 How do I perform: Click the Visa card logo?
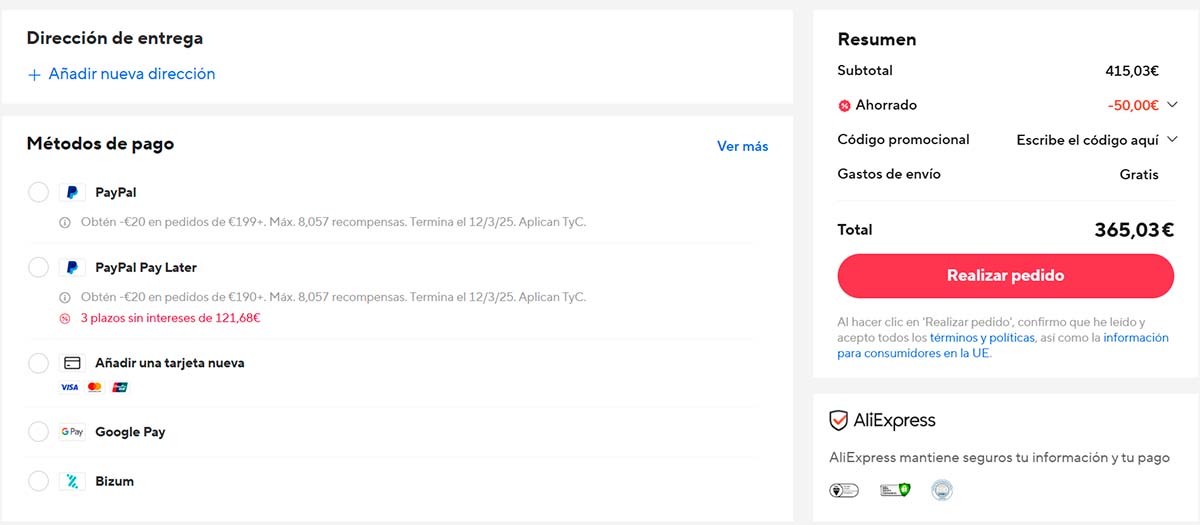[69, 387]
